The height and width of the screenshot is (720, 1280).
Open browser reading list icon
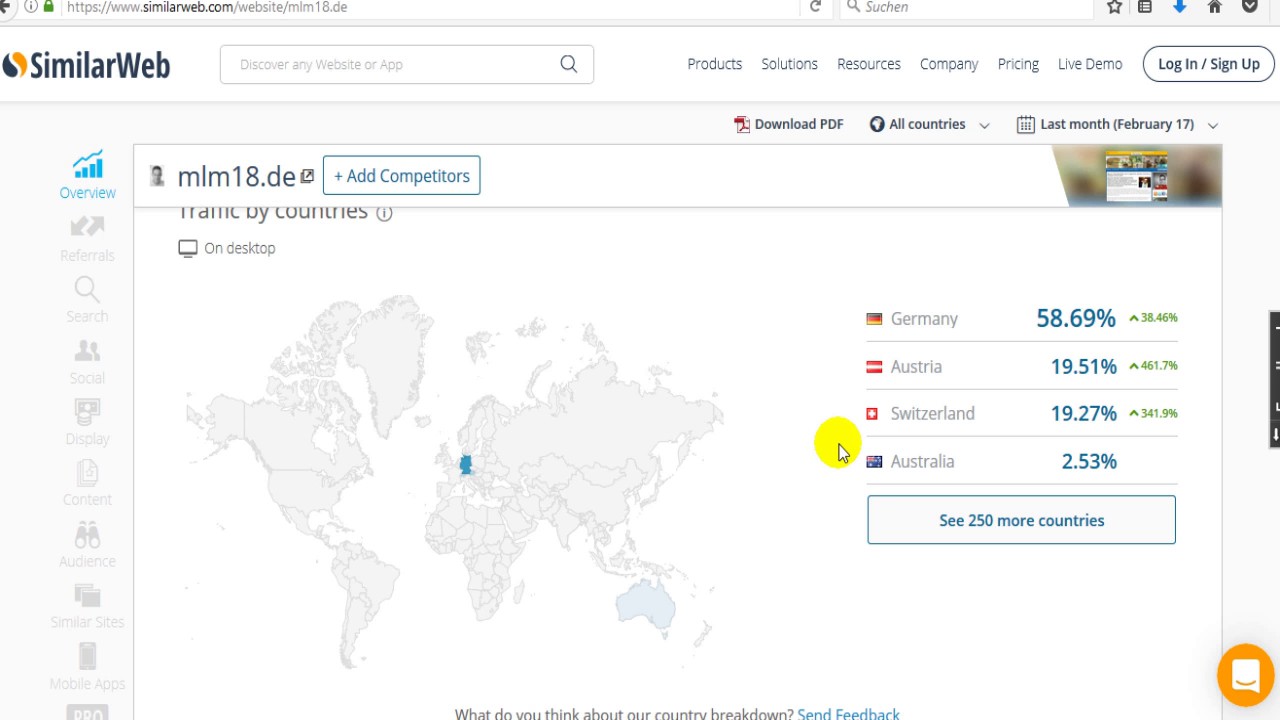click(1145, 7)
